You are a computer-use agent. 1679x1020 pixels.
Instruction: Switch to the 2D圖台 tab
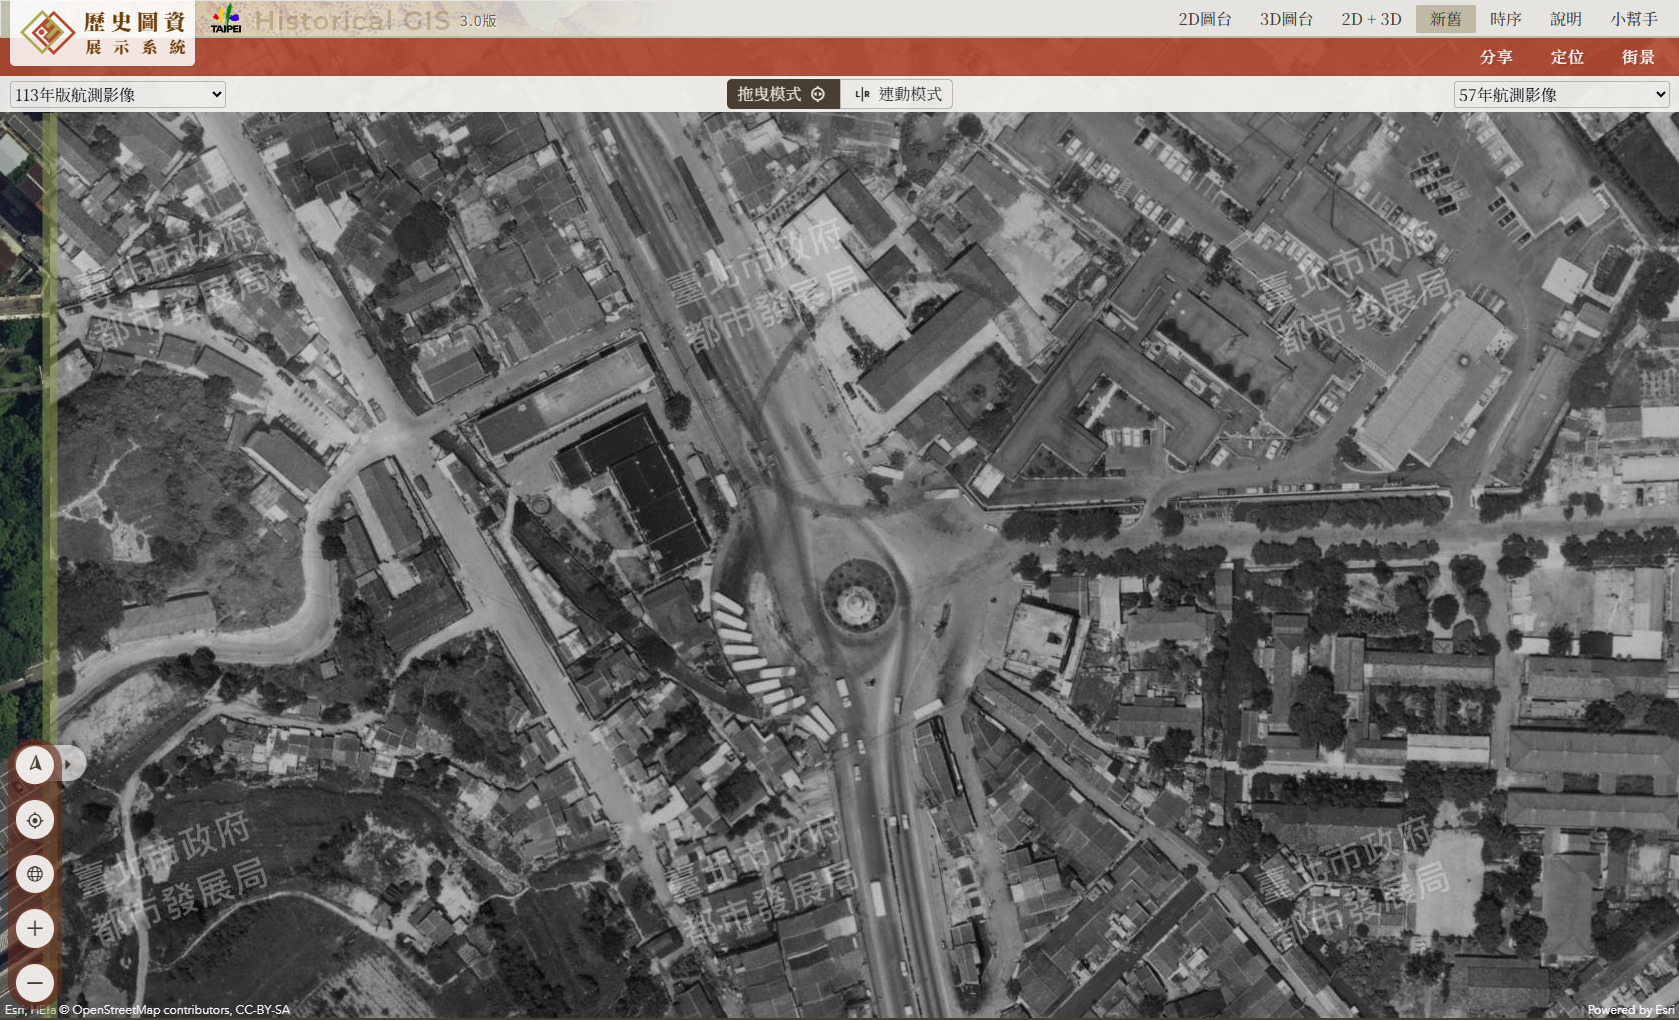coord(1204,19)
